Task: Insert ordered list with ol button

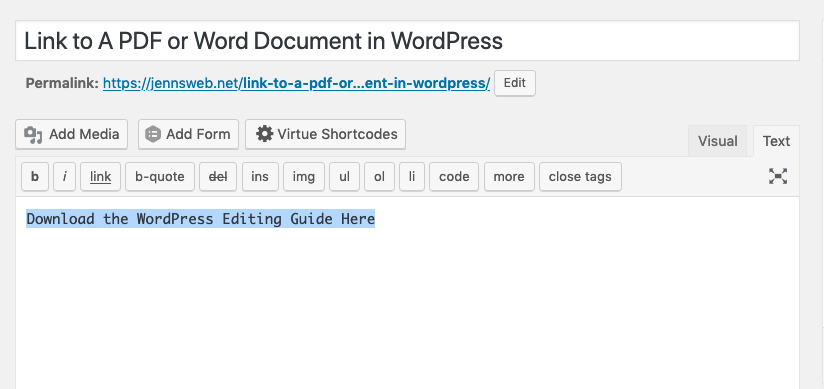Action: pyautogui.click(x=379, y=177)
